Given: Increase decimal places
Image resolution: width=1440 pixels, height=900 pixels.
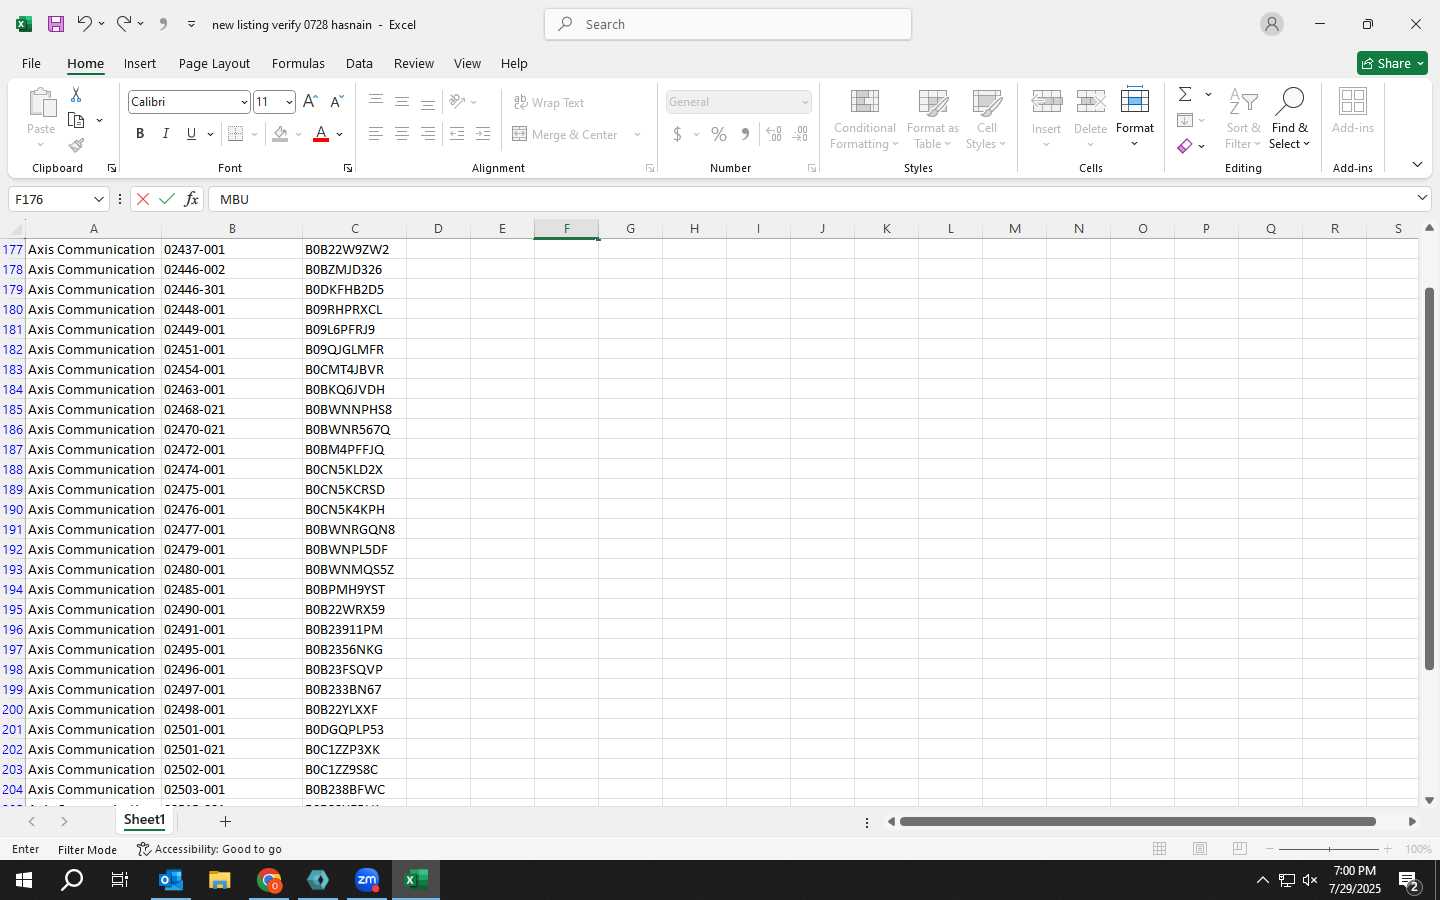Looking at the screenshot, I should 774,134.
